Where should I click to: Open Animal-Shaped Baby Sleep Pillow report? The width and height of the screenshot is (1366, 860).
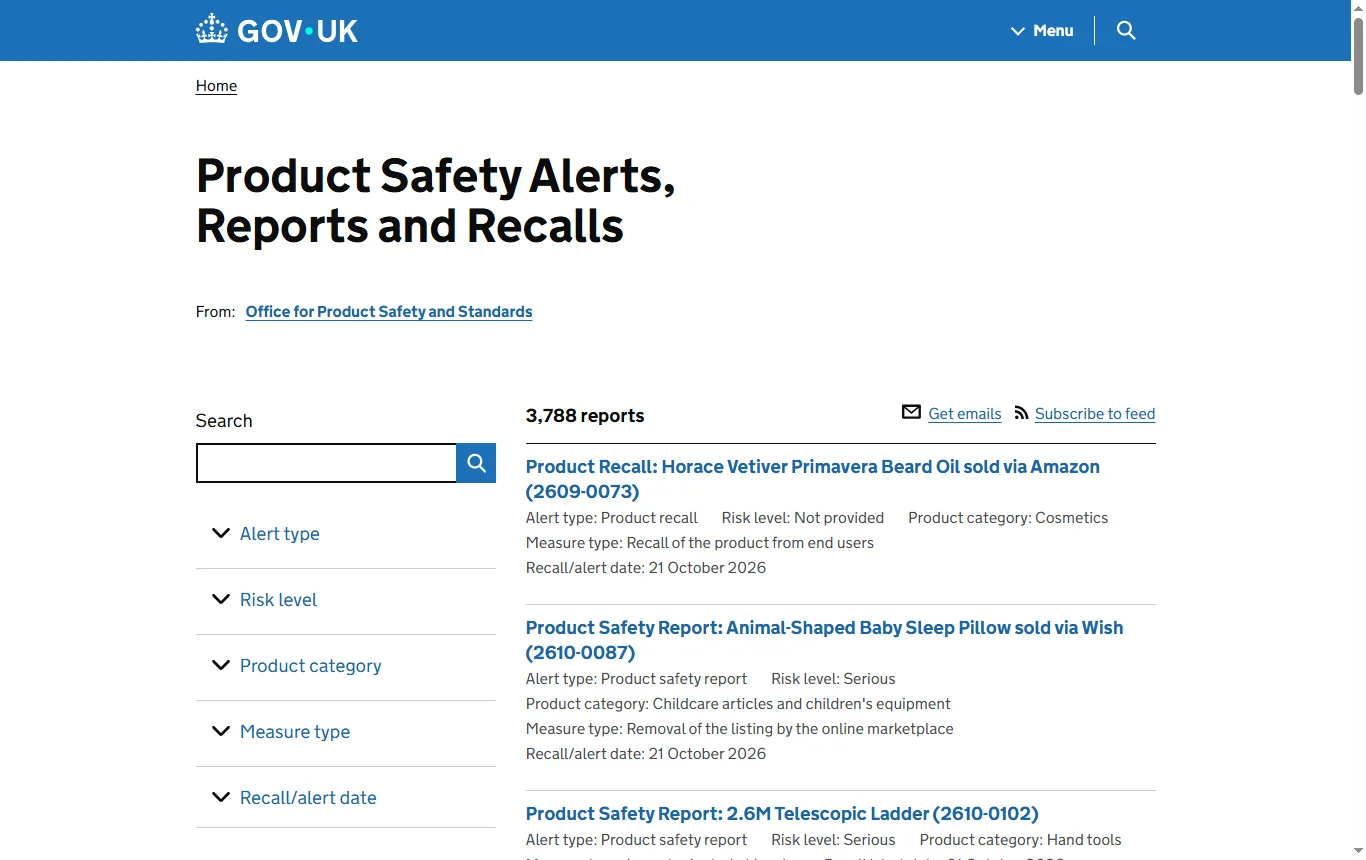click(824, 640)
